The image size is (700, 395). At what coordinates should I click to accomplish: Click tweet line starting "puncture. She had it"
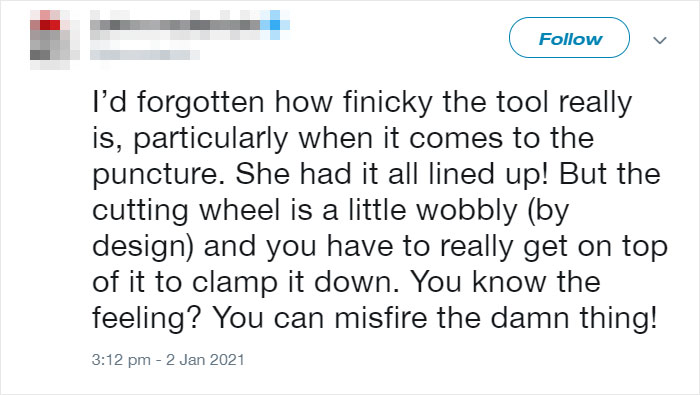[x=376, y=175]
